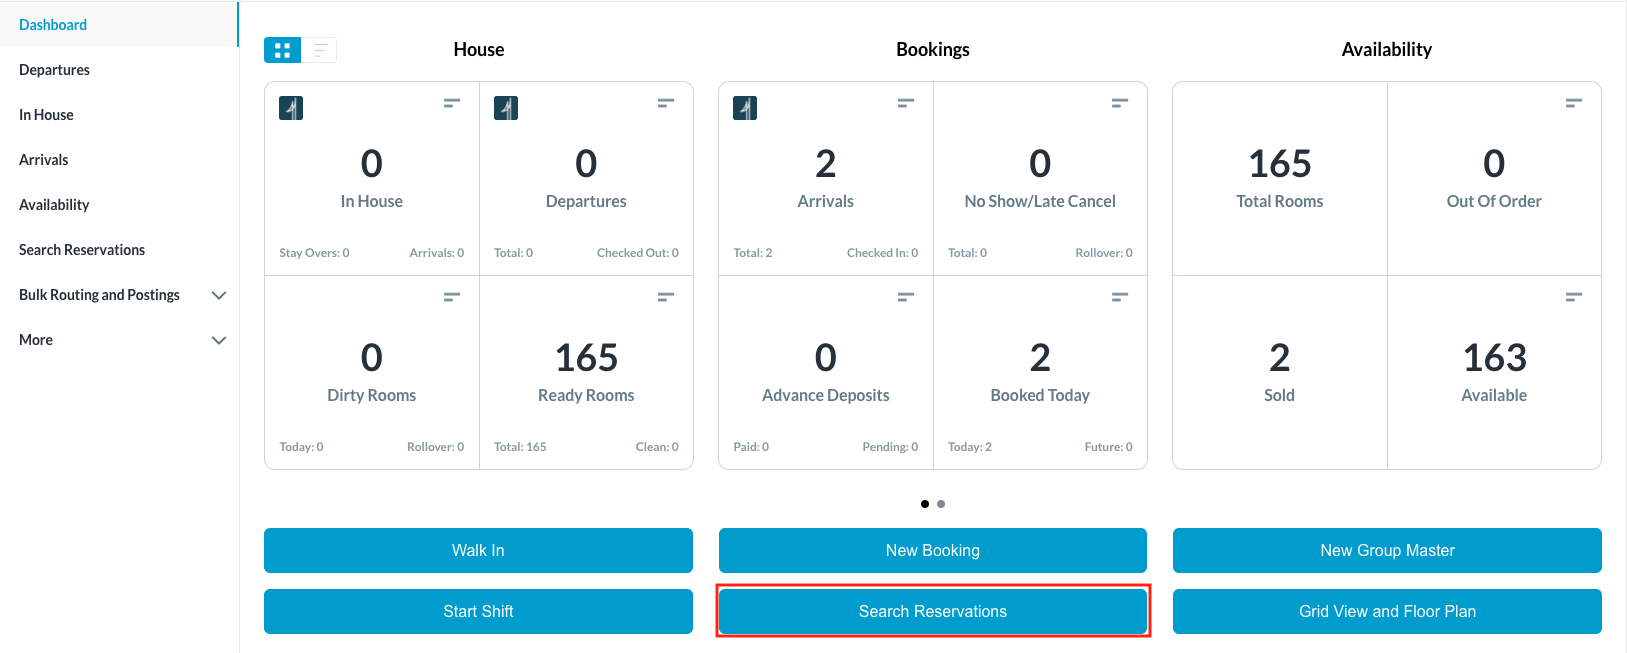Go to second dashboard page dot
1627x653 pixels.
pos(941,504)
